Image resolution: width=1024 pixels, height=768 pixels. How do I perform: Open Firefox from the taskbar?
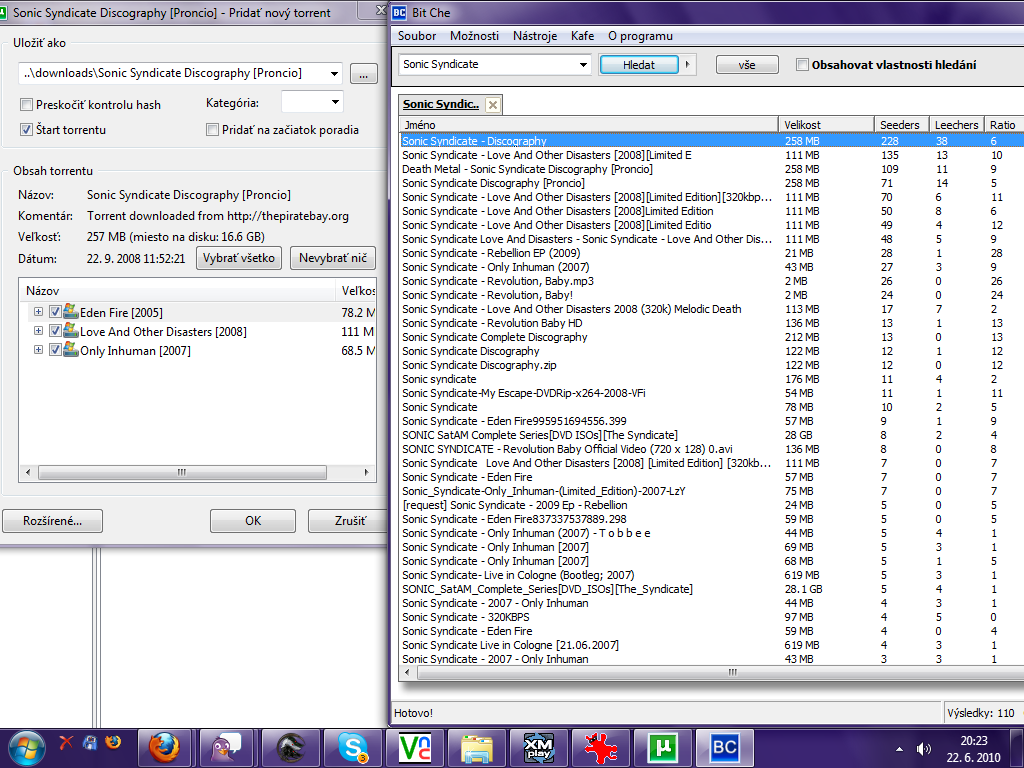[164, 748]
